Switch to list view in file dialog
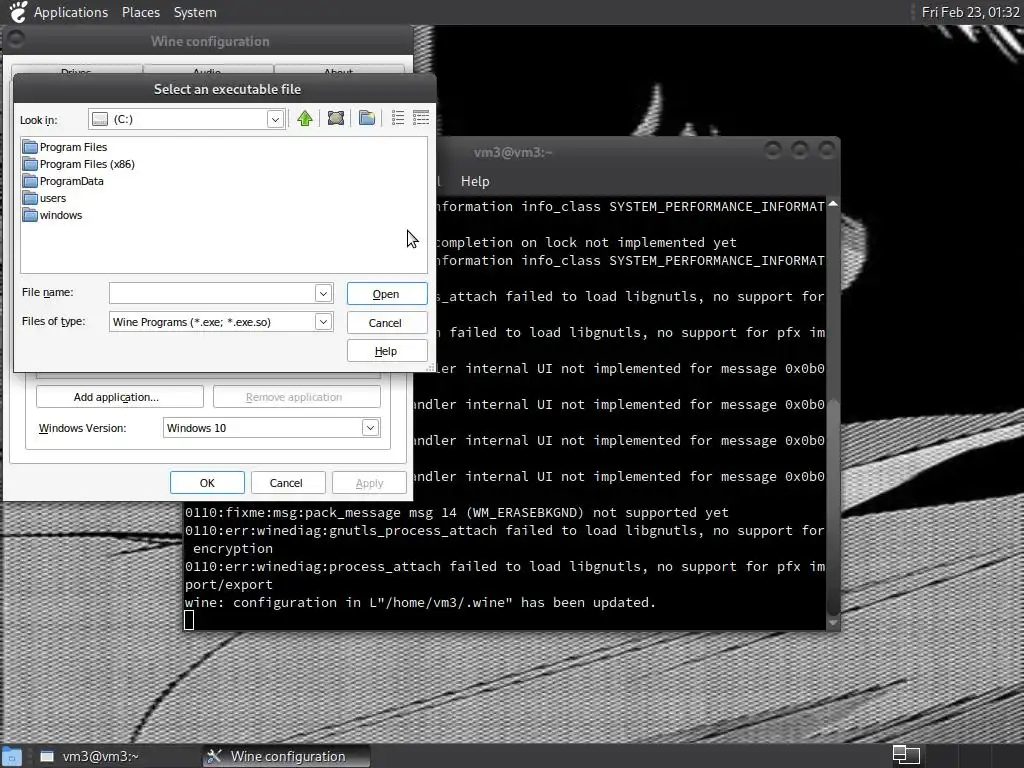Image resolution: width=1024 pixels, height=768 pixels. pyautogui.click(x=398, y=118)
